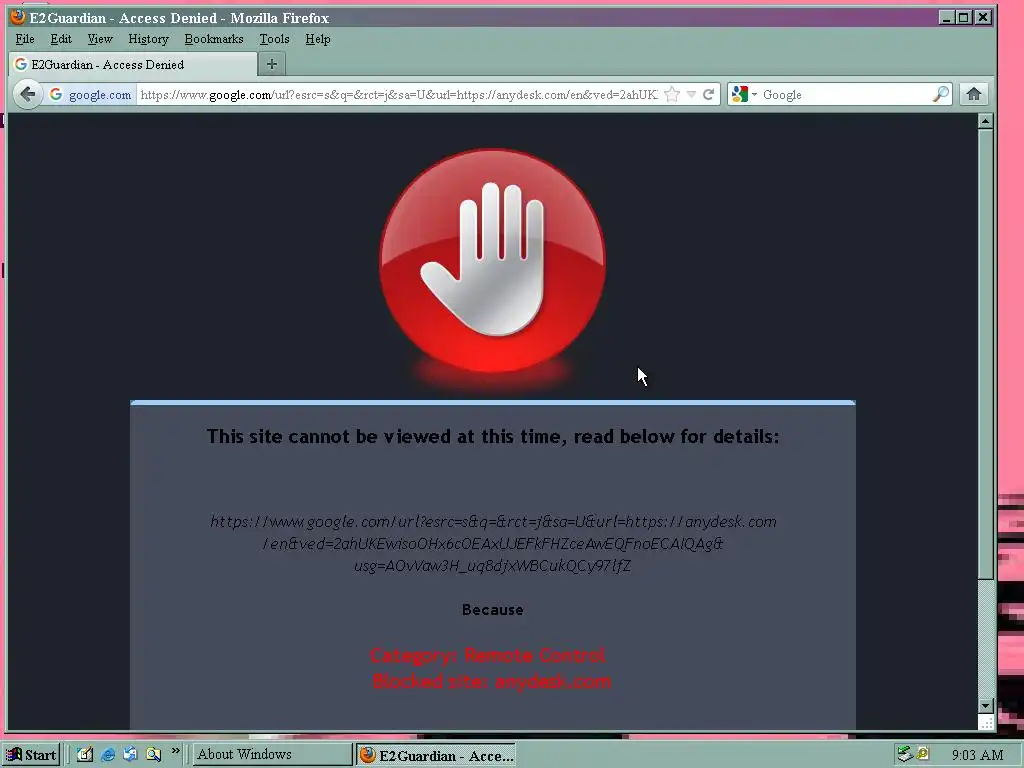The width and height of the screenshot is (1024, 768).
Task: Open the Outlook Express quick launch icon
Action: point(130,754)
